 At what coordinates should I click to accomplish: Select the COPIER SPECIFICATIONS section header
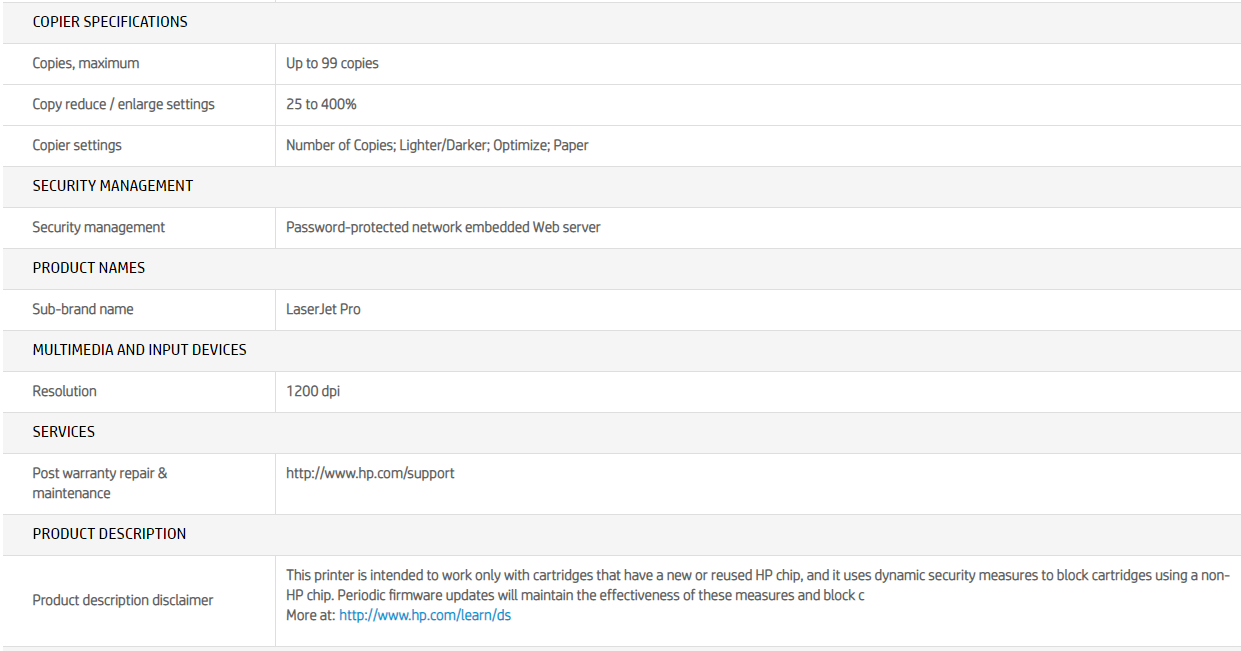tap(110, 22)
